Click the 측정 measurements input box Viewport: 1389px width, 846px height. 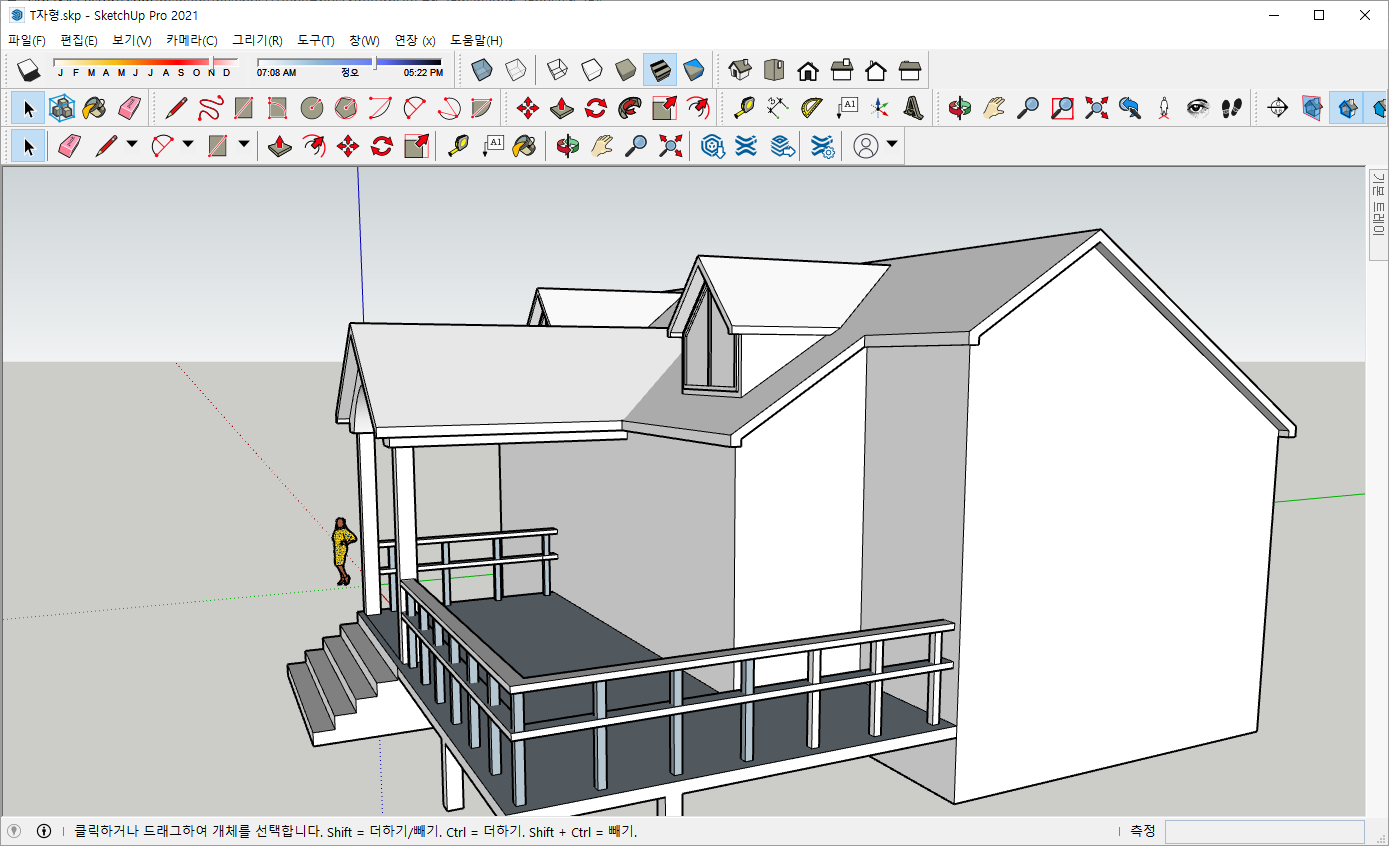pos(1264,831)
